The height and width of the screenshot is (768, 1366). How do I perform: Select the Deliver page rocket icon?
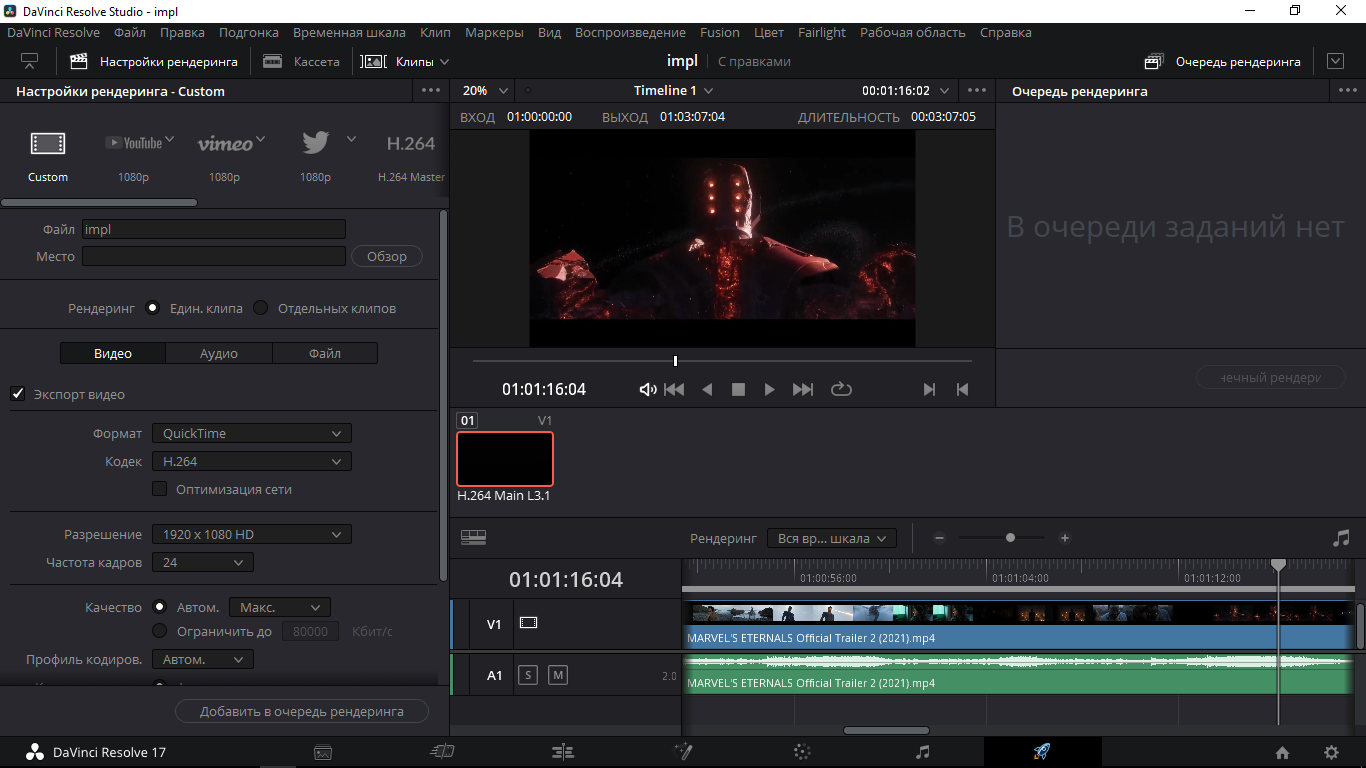tap(1041, 752)
